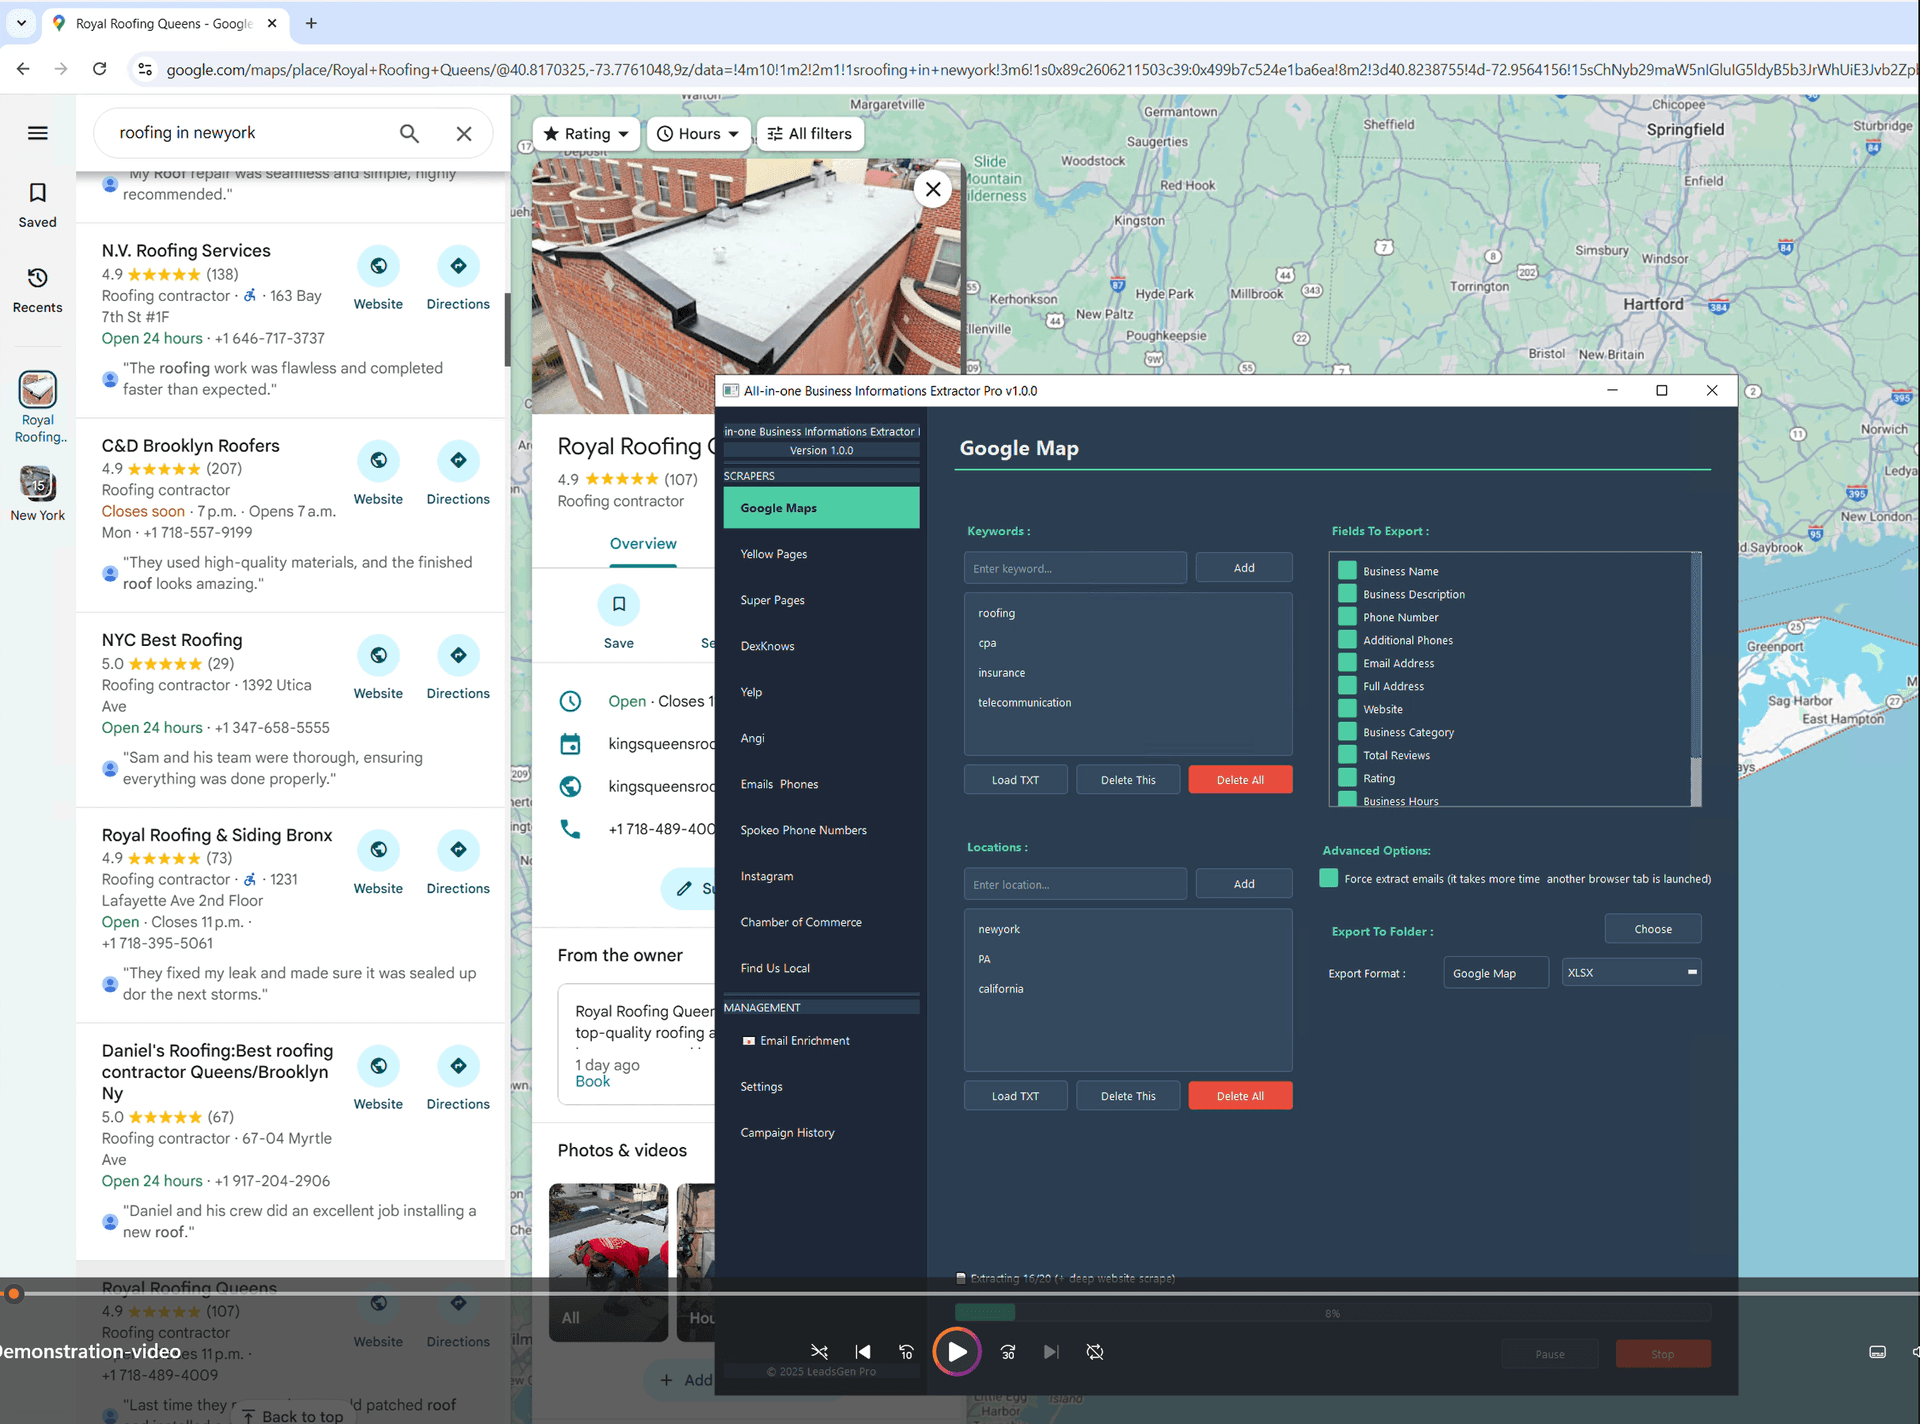Click Load TXT under Locations
The height and width of the screenshot is (1424, 1920).
point(1015,1095)
